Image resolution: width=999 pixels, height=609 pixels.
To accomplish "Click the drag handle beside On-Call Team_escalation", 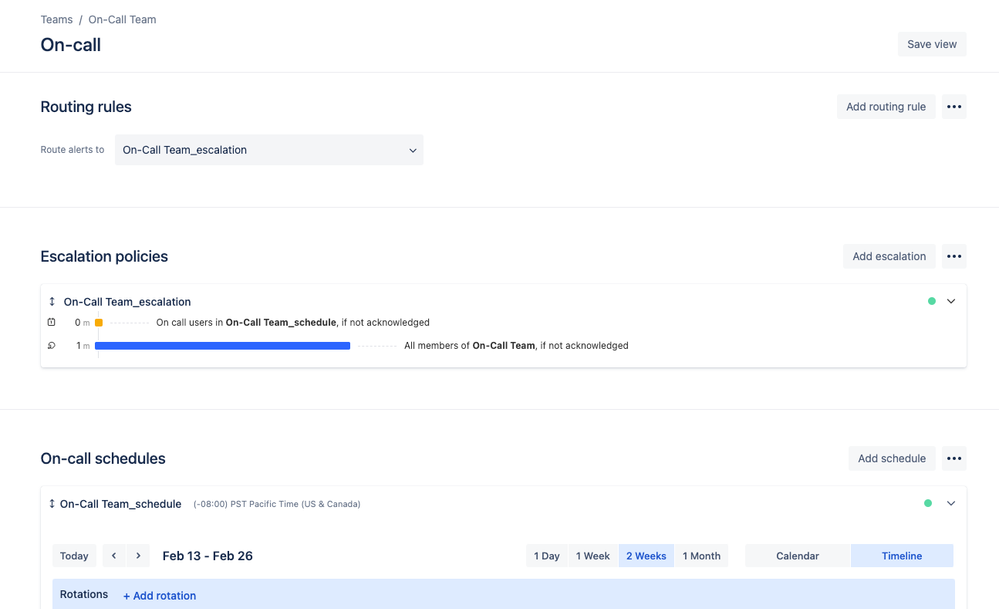I will pyautogui.click(x=51, y=301).
